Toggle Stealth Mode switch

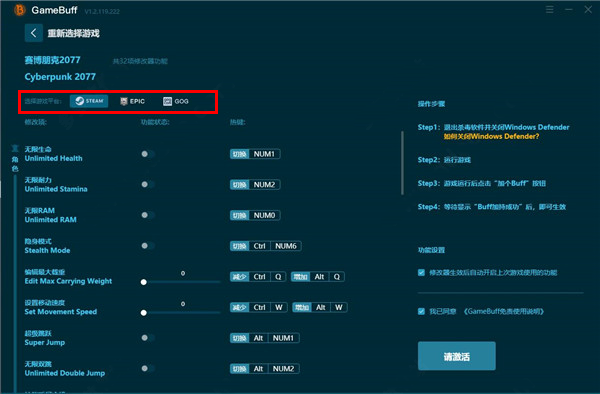coord(147,246)
